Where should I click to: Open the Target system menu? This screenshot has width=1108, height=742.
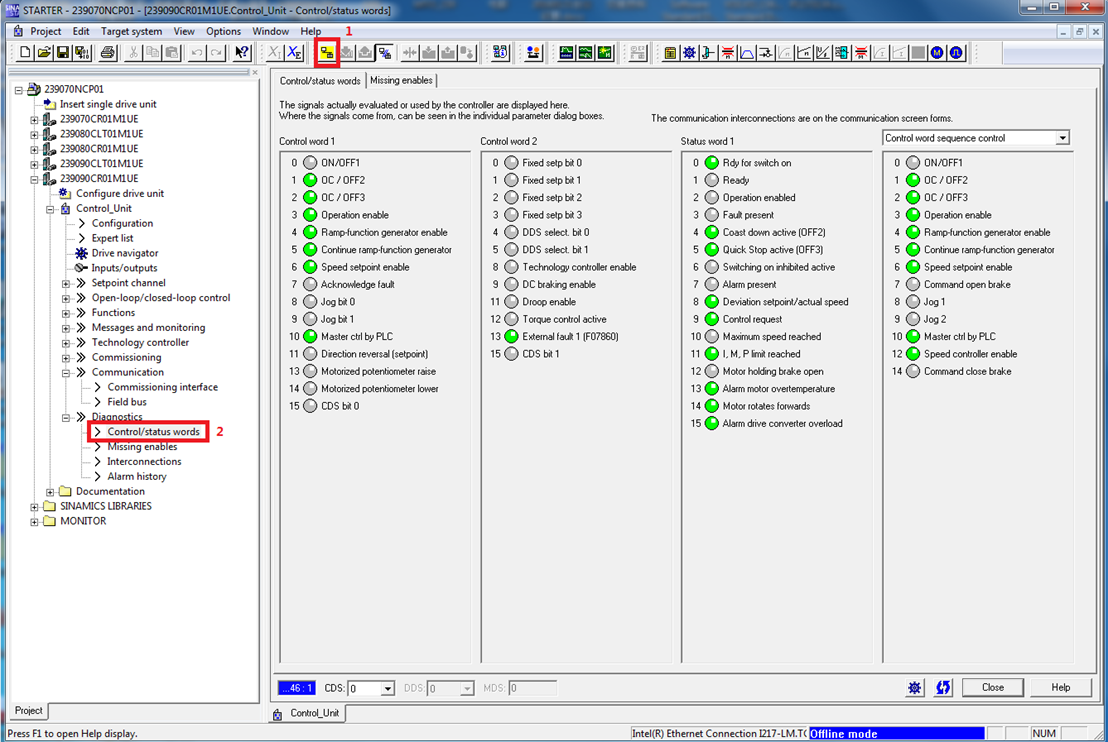point(131,31)
